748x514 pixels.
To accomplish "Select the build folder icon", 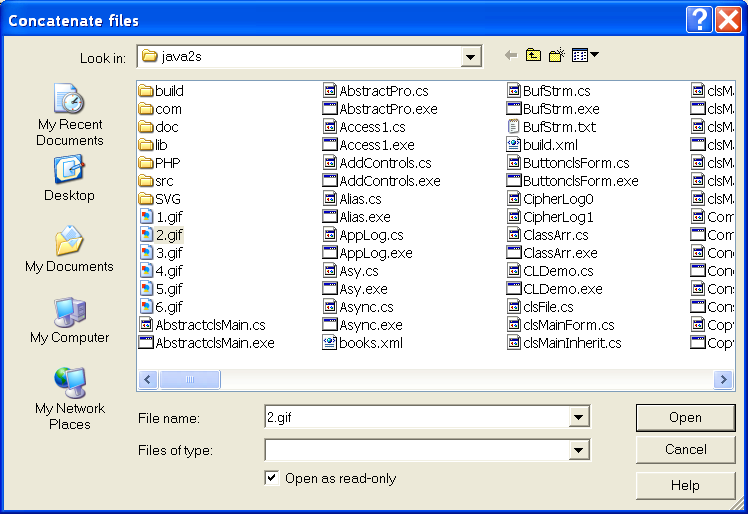I will click(146, 91).
